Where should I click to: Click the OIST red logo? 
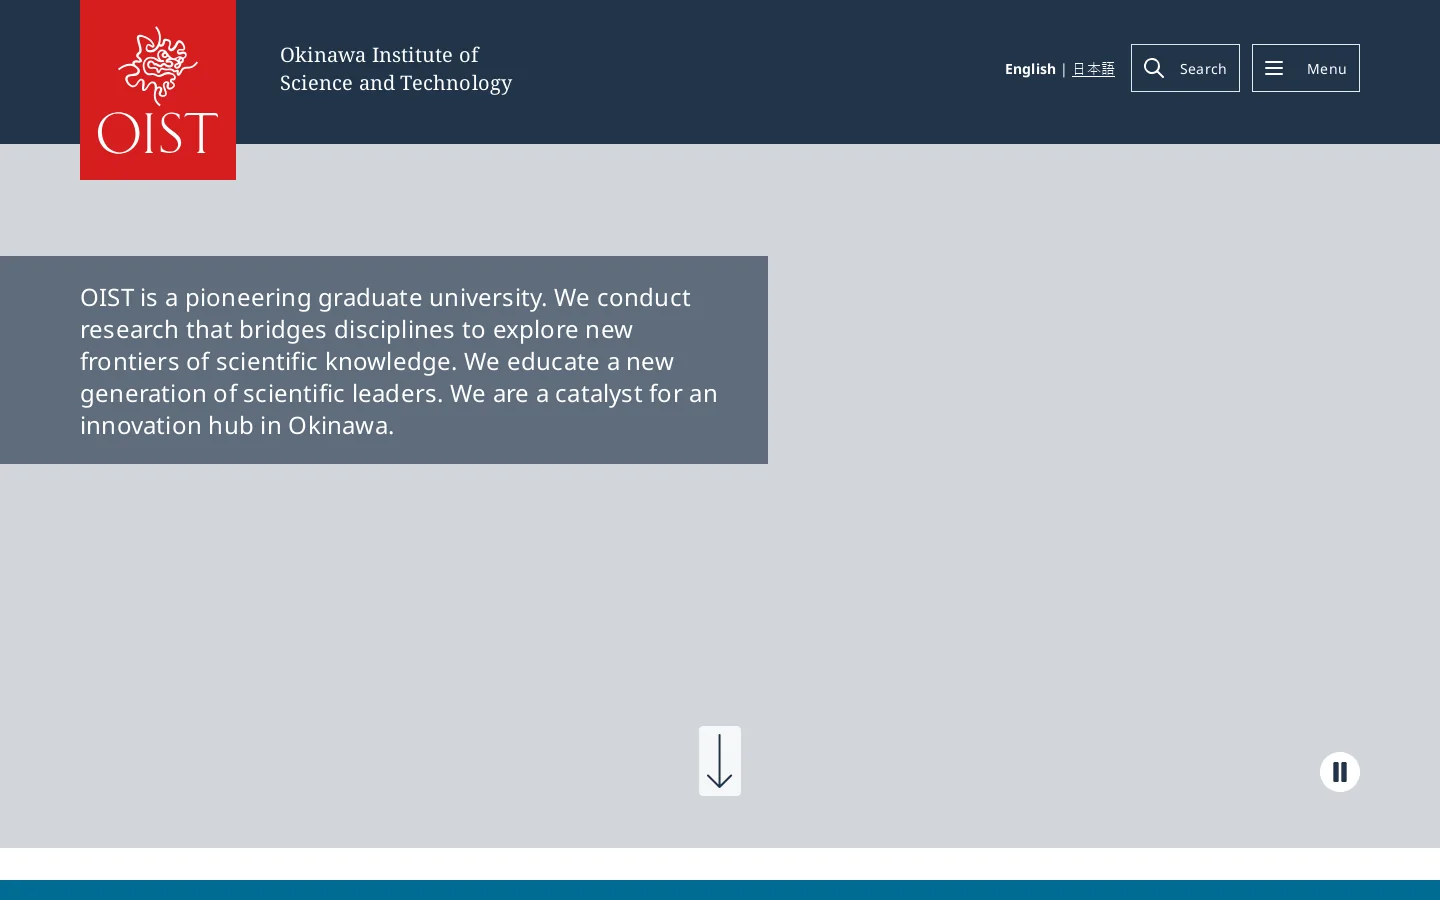click(x=158, y=90)
